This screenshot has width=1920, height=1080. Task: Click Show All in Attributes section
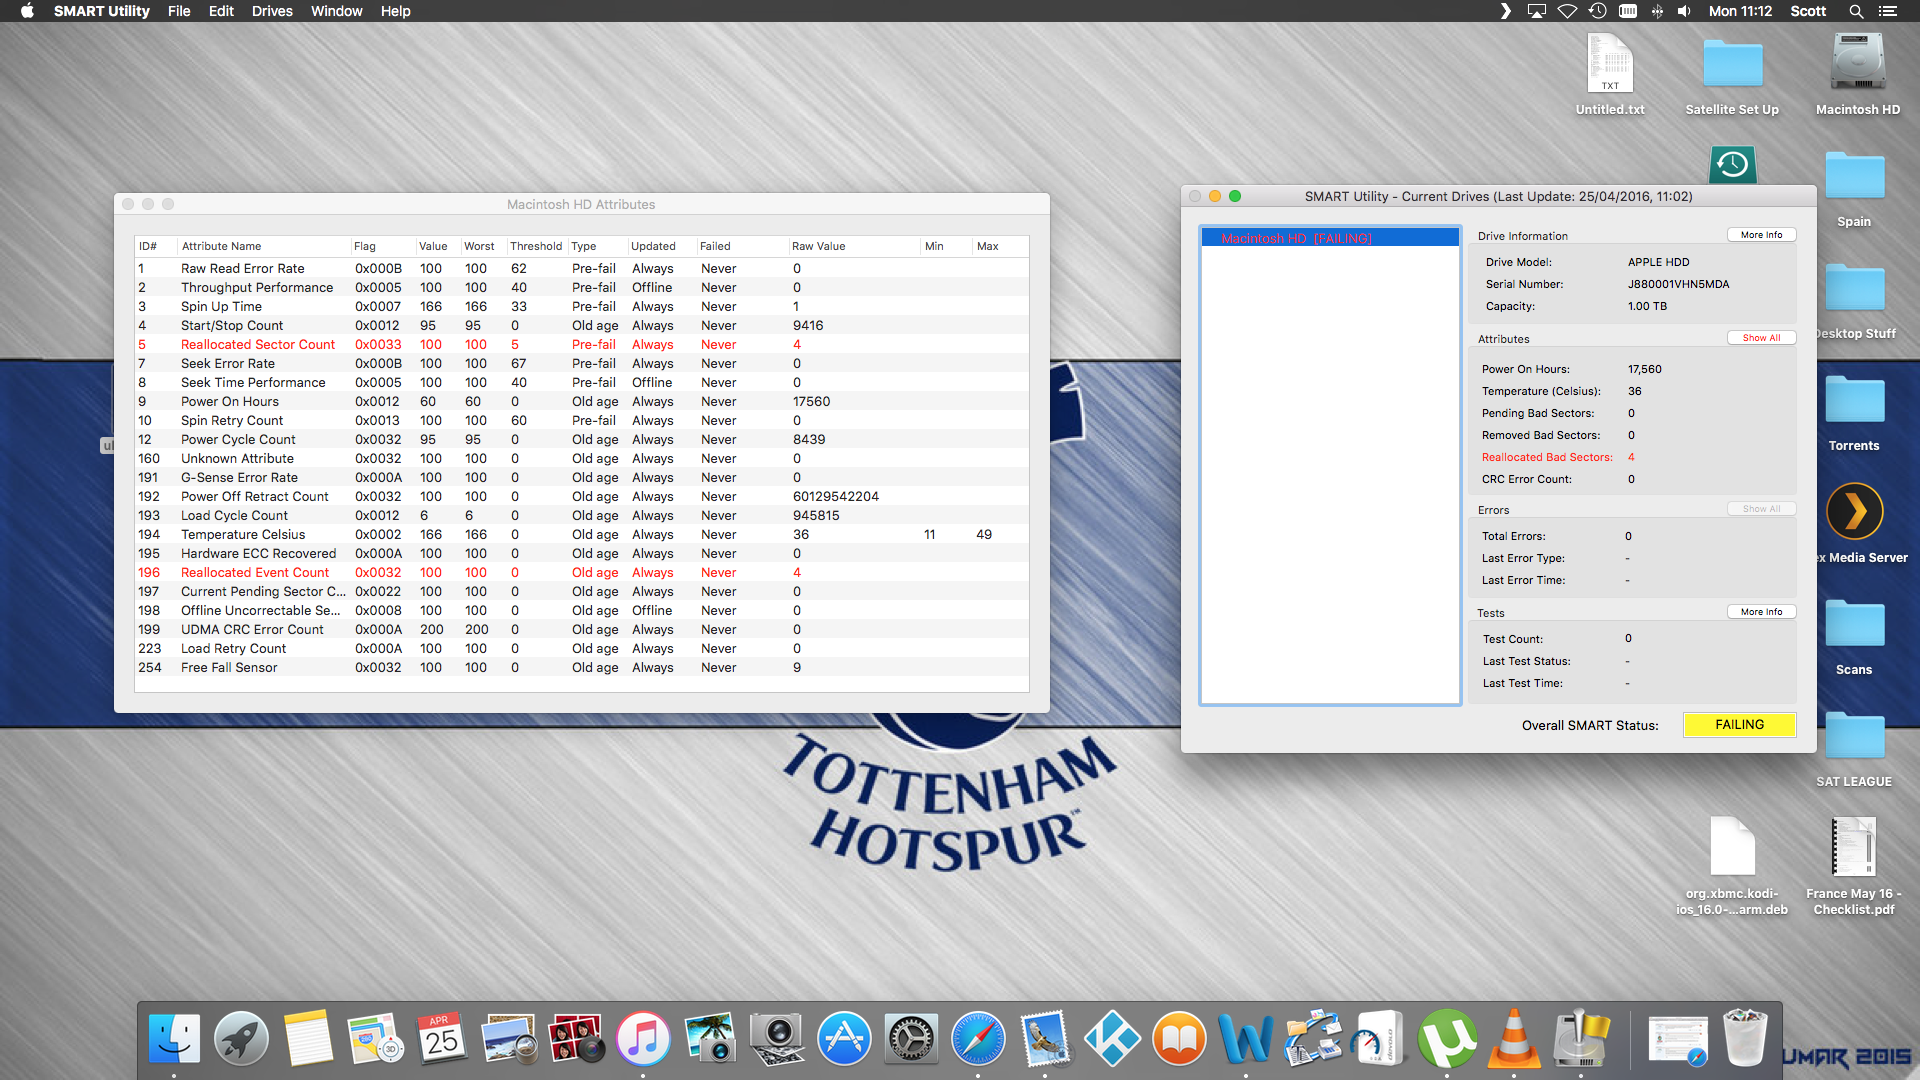(1761, 338)
